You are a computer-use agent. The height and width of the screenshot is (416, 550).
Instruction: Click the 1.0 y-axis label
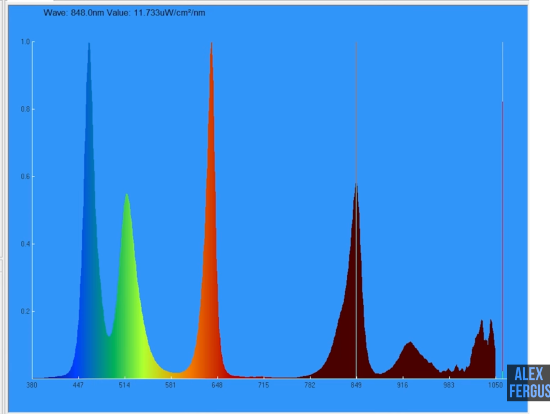tap(25, 42)
